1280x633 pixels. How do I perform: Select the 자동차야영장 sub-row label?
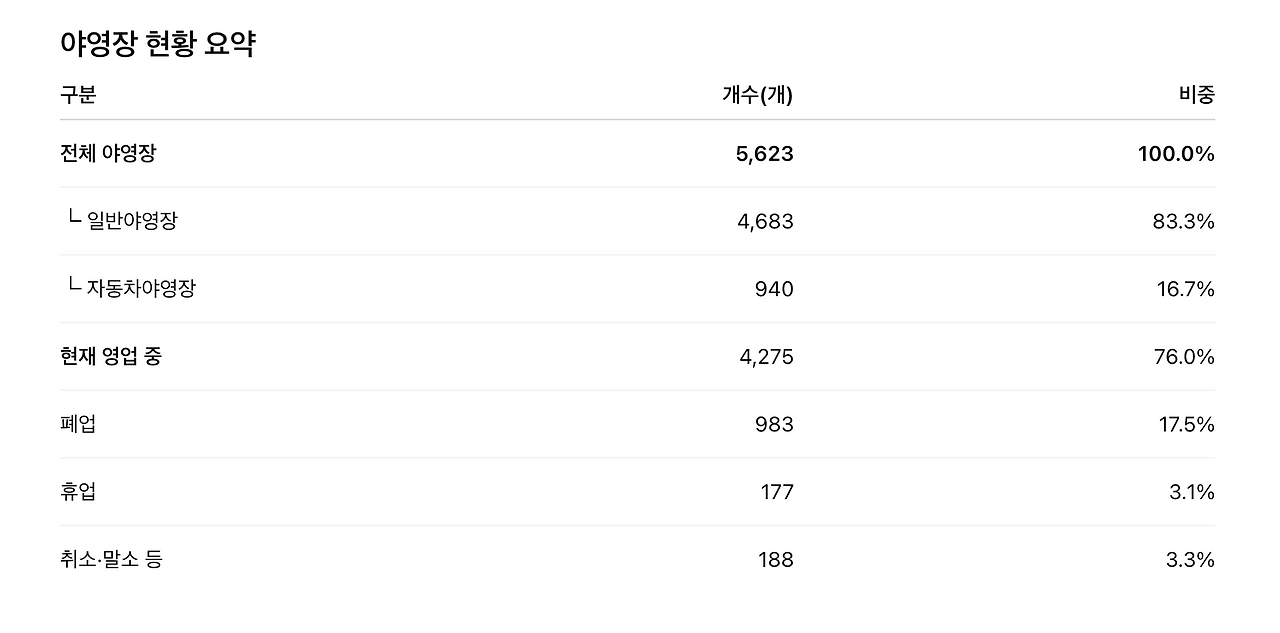tap(141, 289)
